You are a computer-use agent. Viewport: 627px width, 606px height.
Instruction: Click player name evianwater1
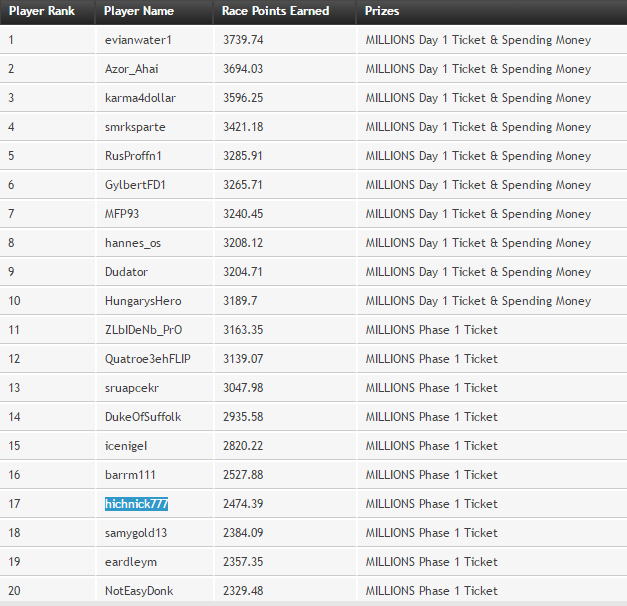(138, 40)
